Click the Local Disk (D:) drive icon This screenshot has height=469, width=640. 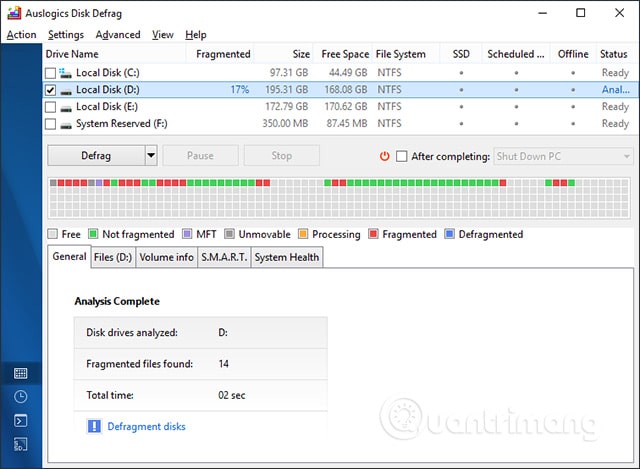(x=66, y=91)
